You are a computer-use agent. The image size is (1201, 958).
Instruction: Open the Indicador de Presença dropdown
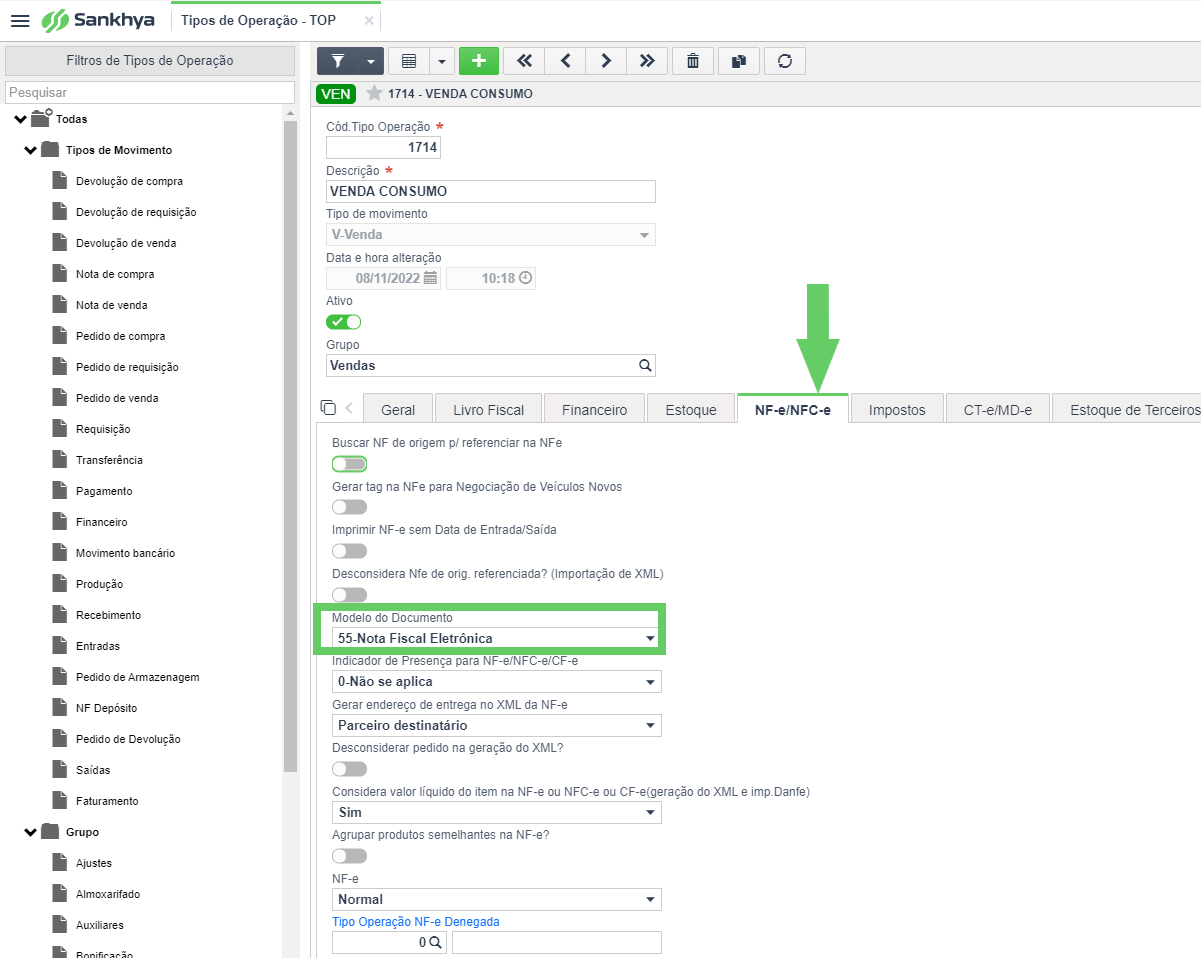pos(497,681)
